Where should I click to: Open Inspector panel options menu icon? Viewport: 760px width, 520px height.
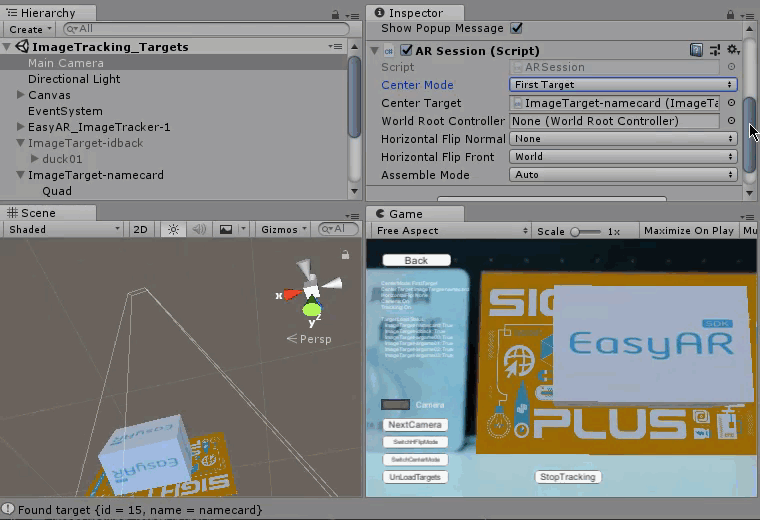[747, 16]
